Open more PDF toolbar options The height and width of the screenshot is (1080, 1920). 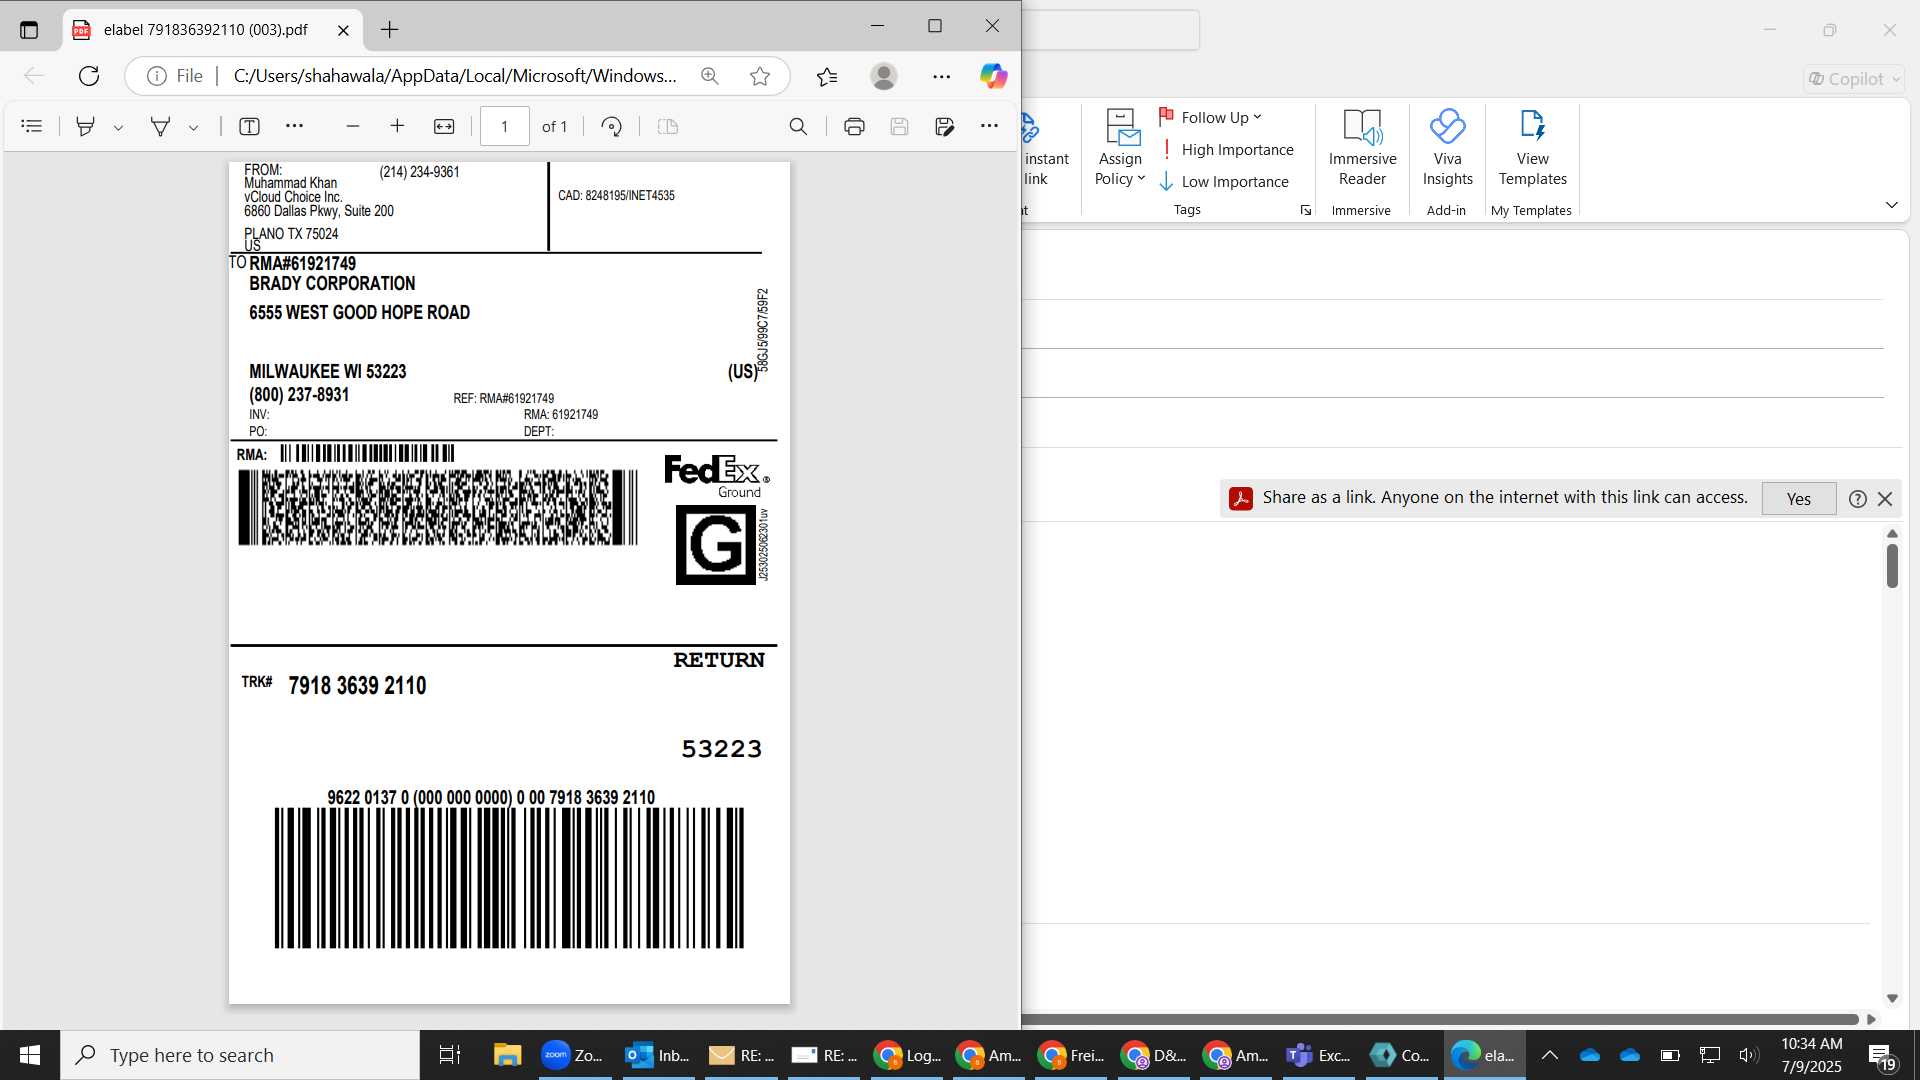989,126
